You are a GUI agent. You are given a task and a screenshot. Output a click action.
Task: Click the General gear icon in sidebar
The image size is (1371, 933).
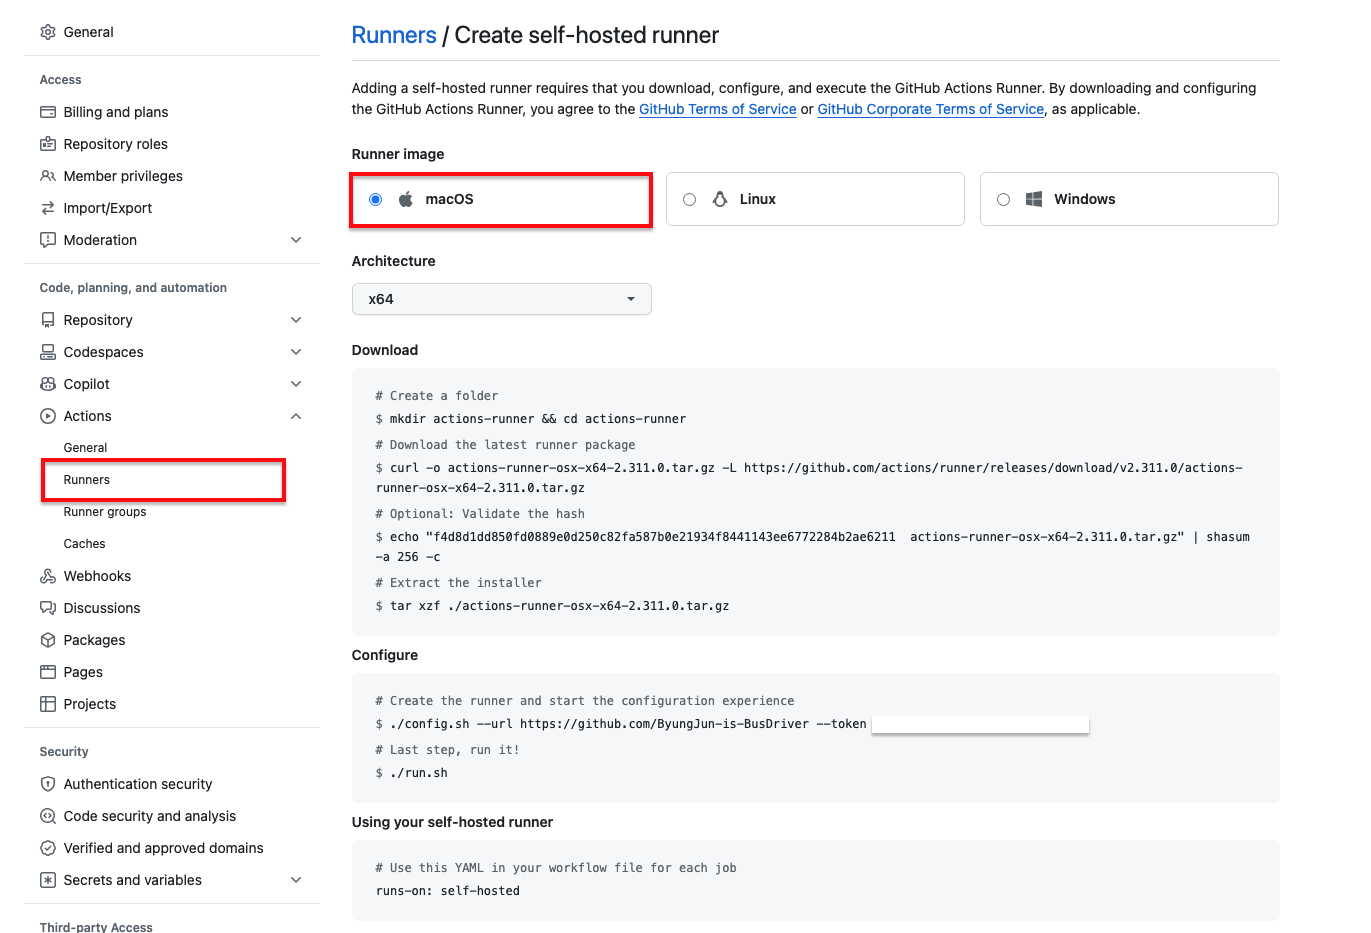coord(48,32)
